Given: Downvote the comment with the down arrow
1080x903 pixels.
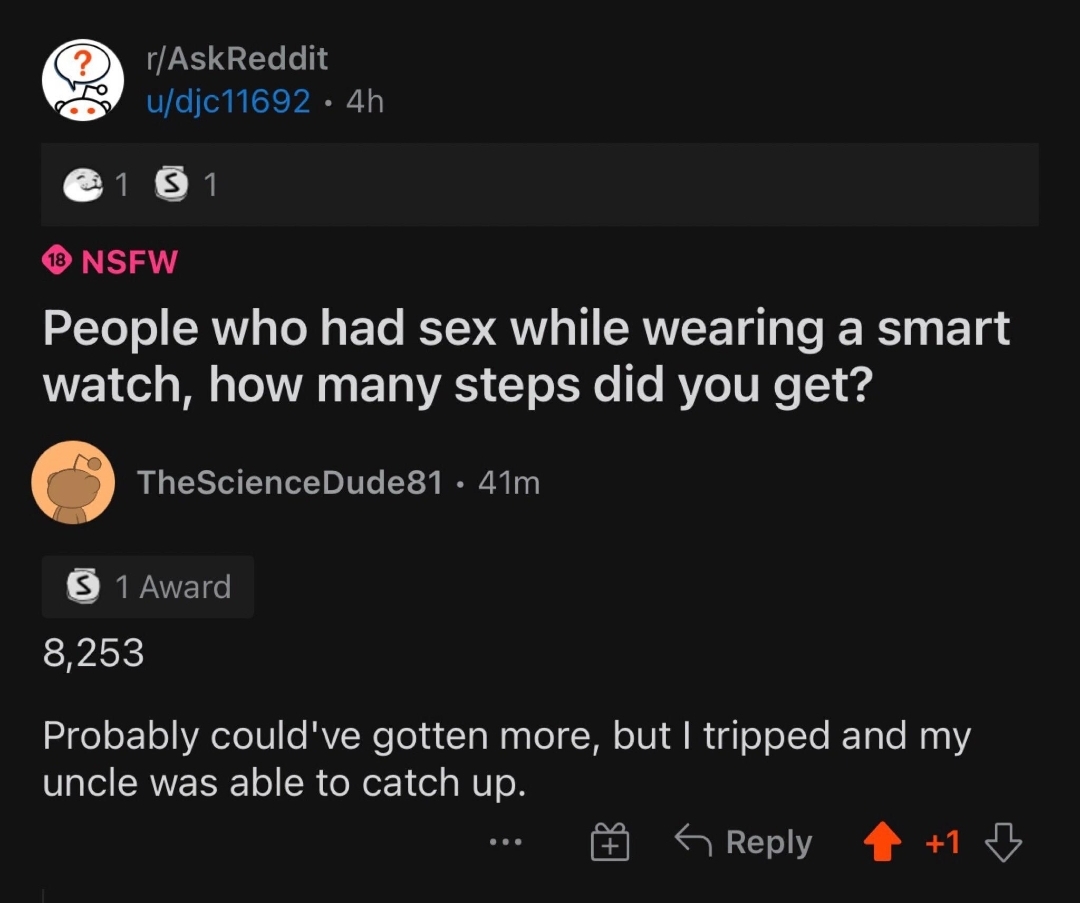Looking at the screenshot, I should point(1003,843).
